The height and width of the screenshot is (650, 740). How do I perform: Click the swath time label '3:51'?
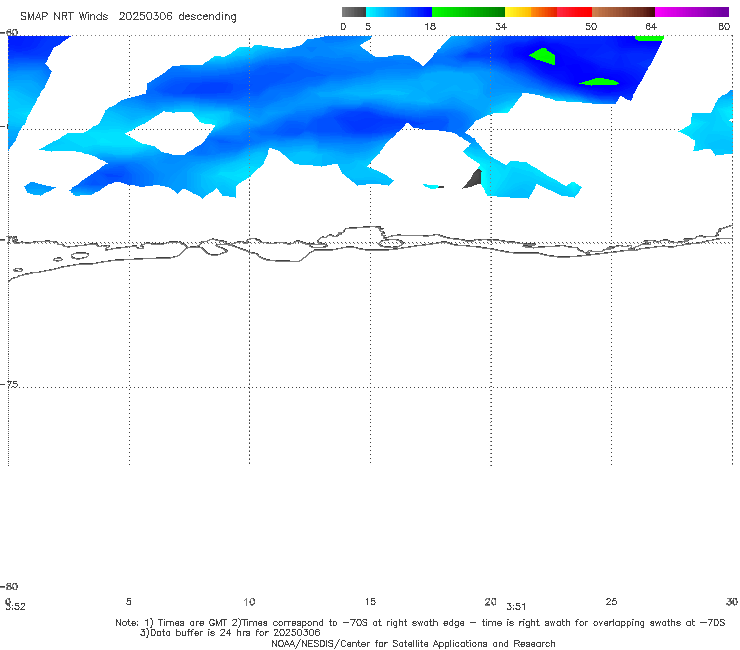pyautogui.click(x=516, y=607)
